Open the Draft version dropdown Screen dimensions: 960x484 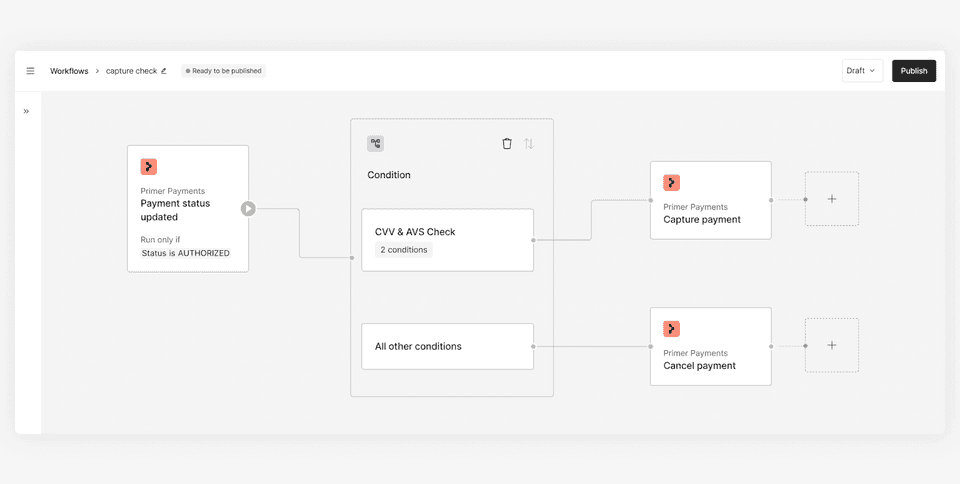862,71
